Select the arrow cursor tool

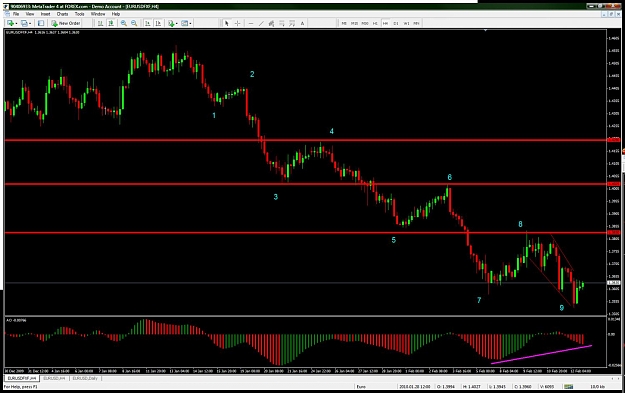tap(227, 24)
